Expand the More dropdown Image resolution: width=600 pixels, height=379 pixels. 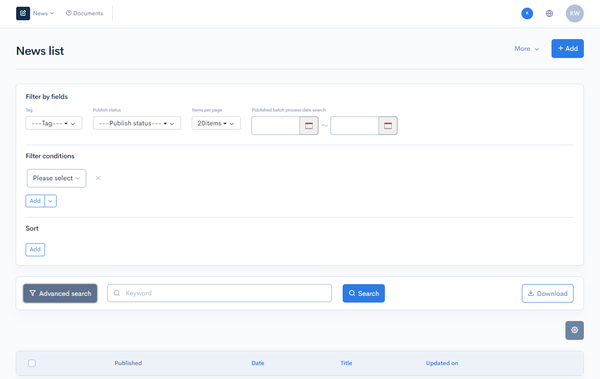[x=527, y=49]
